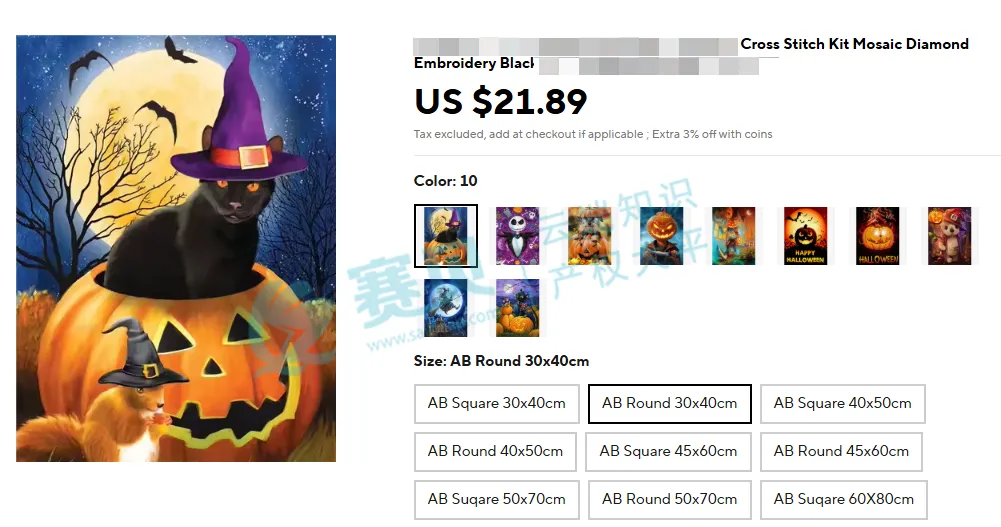The image size is (1001, 527).
Task: Choose AB Round 50x70cm option
Action: click(x=669, y=500)
